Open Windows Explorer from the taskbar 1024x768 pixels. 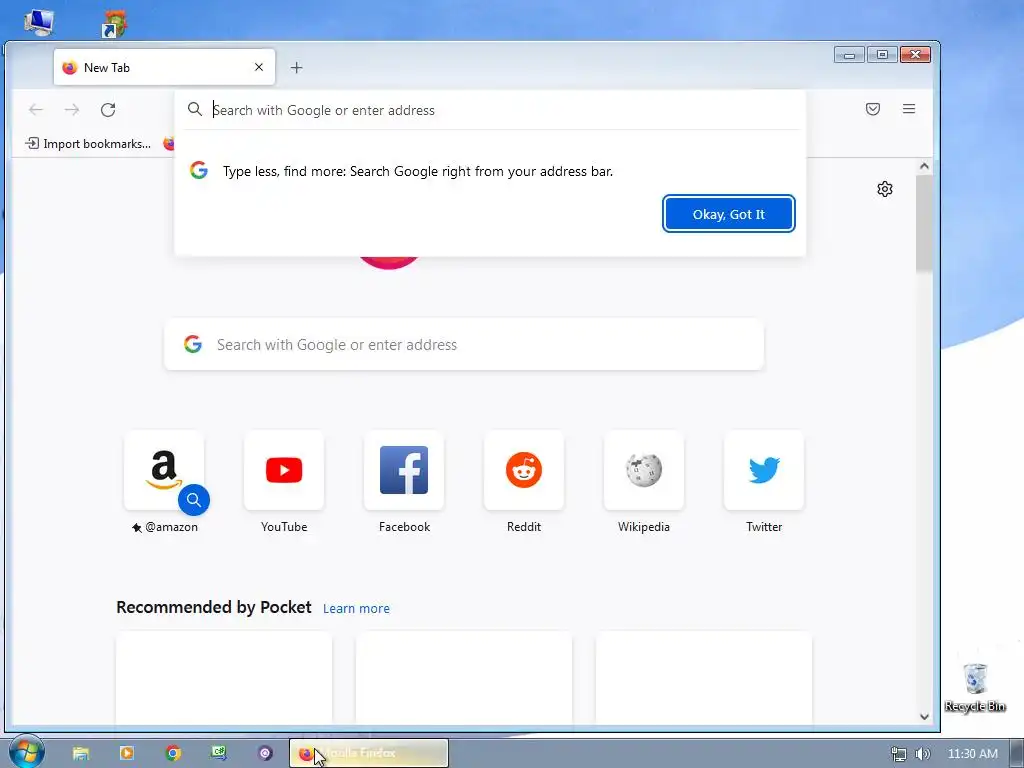click(x=80, y=753)
